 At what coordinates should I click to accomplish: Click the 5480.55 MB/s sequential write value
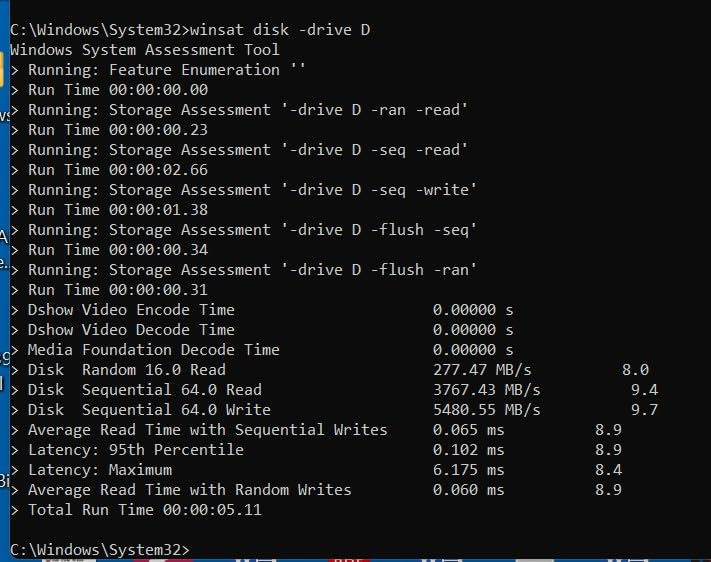coord(486,410)
